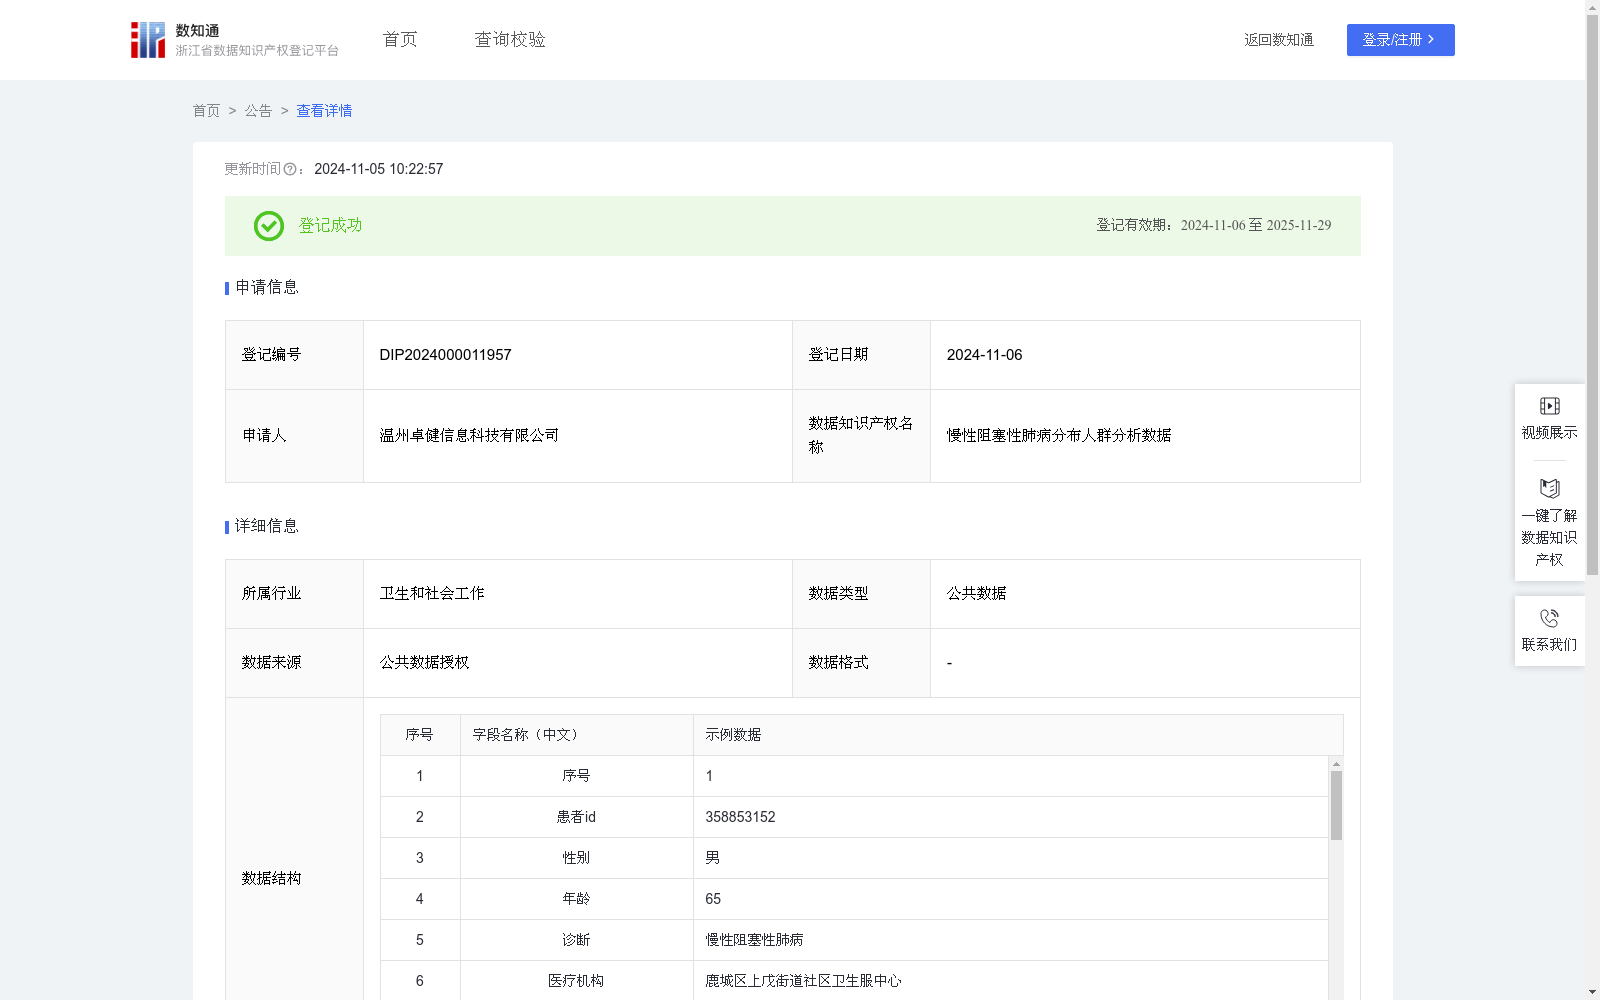
Task: Click the 详细信息 section heading
Action: coord(267,527)
